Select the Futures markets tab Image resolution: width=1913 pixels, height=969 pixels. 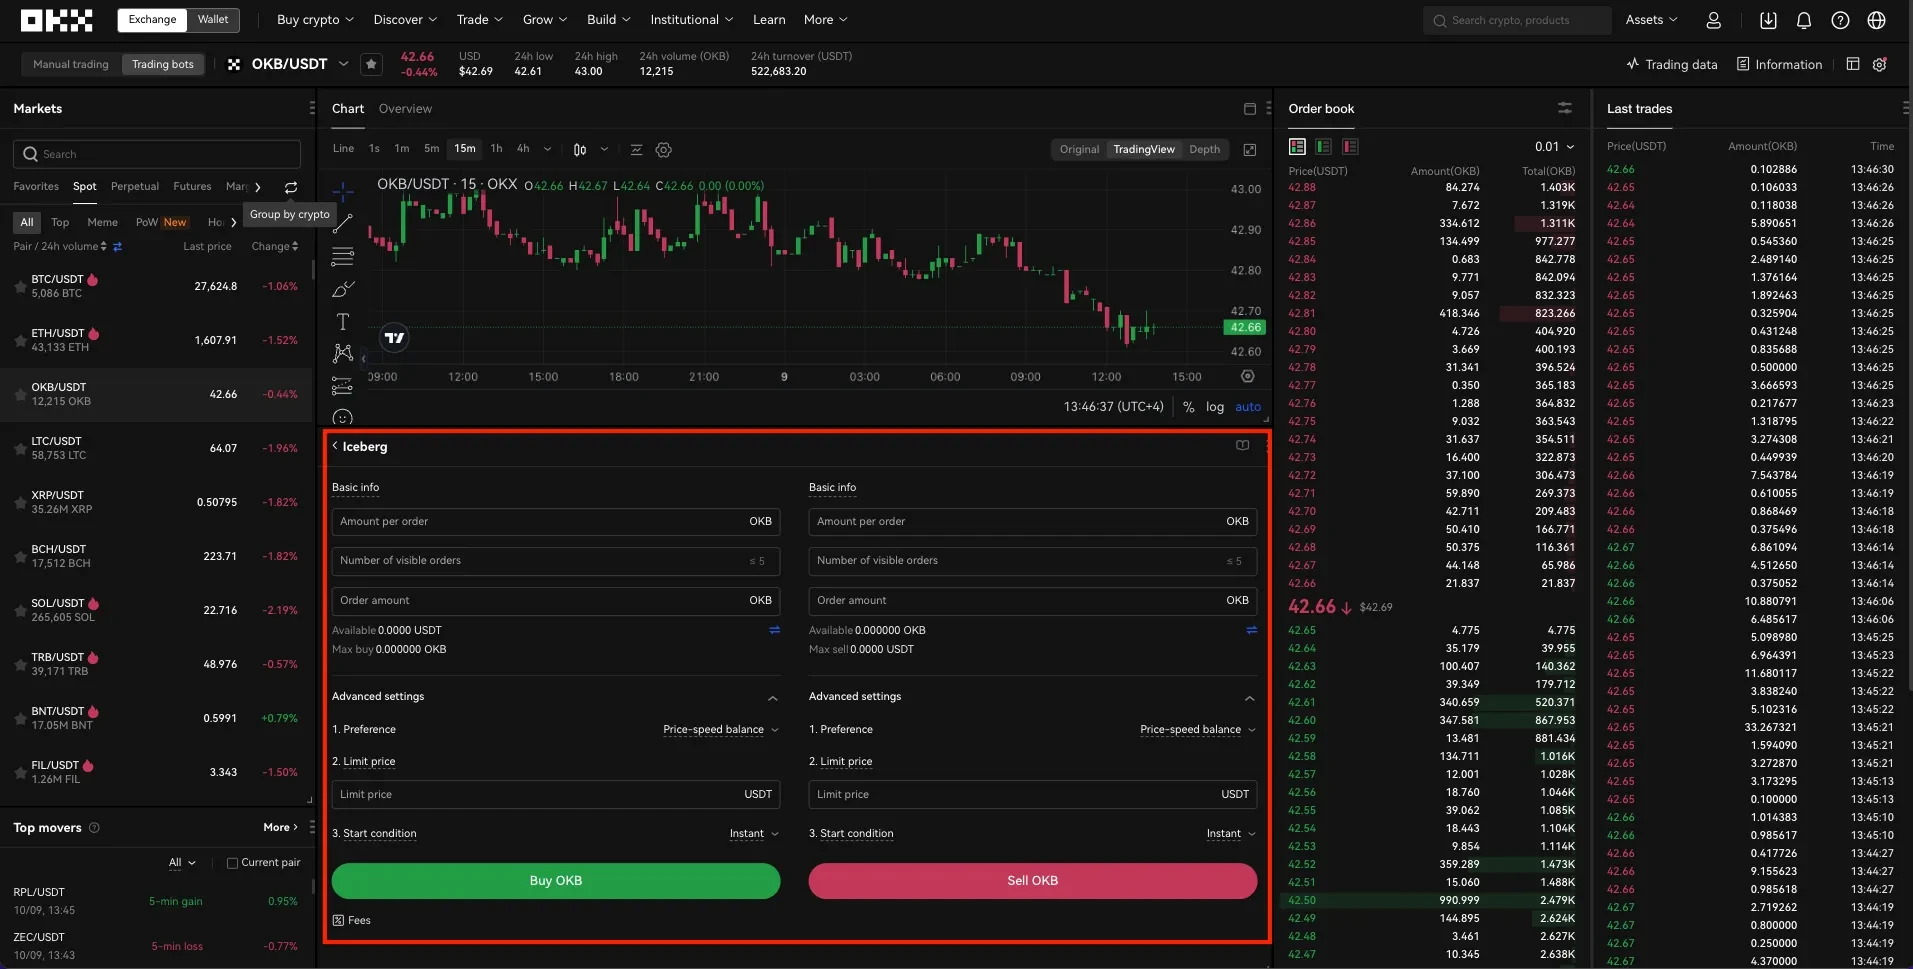click(x=192, y=187)
